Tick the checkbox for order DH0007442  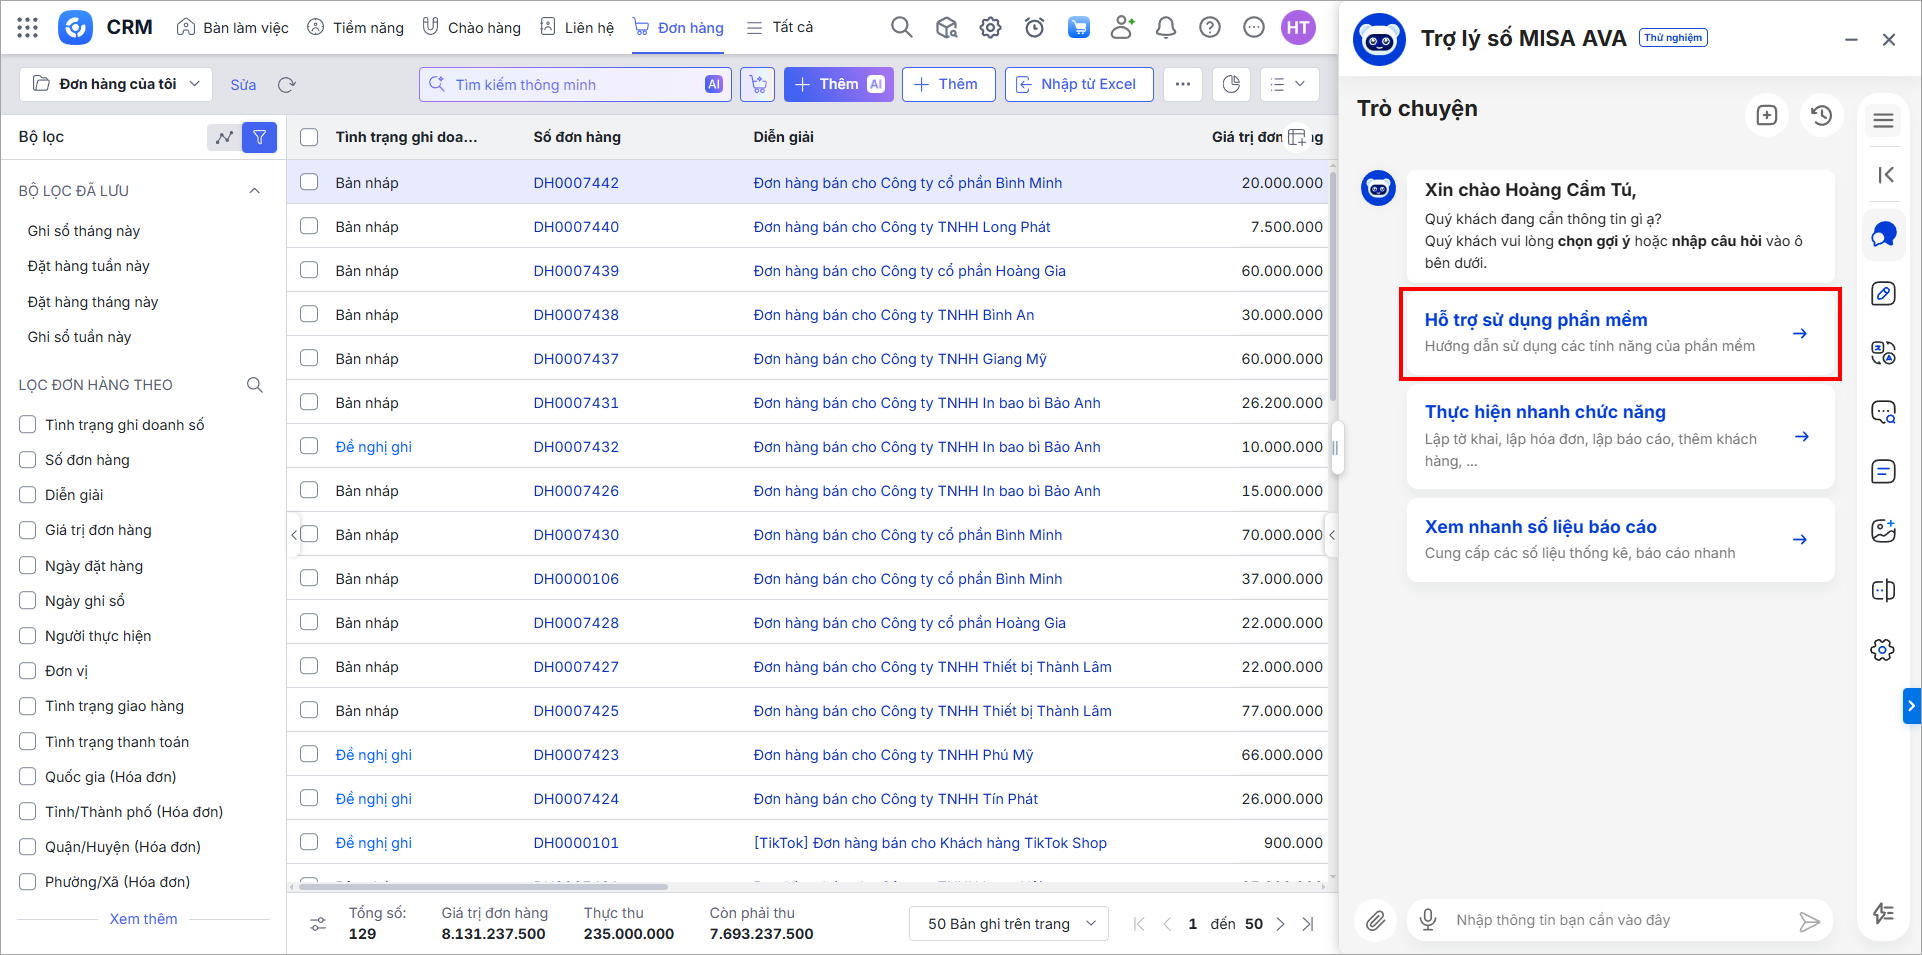309,182
